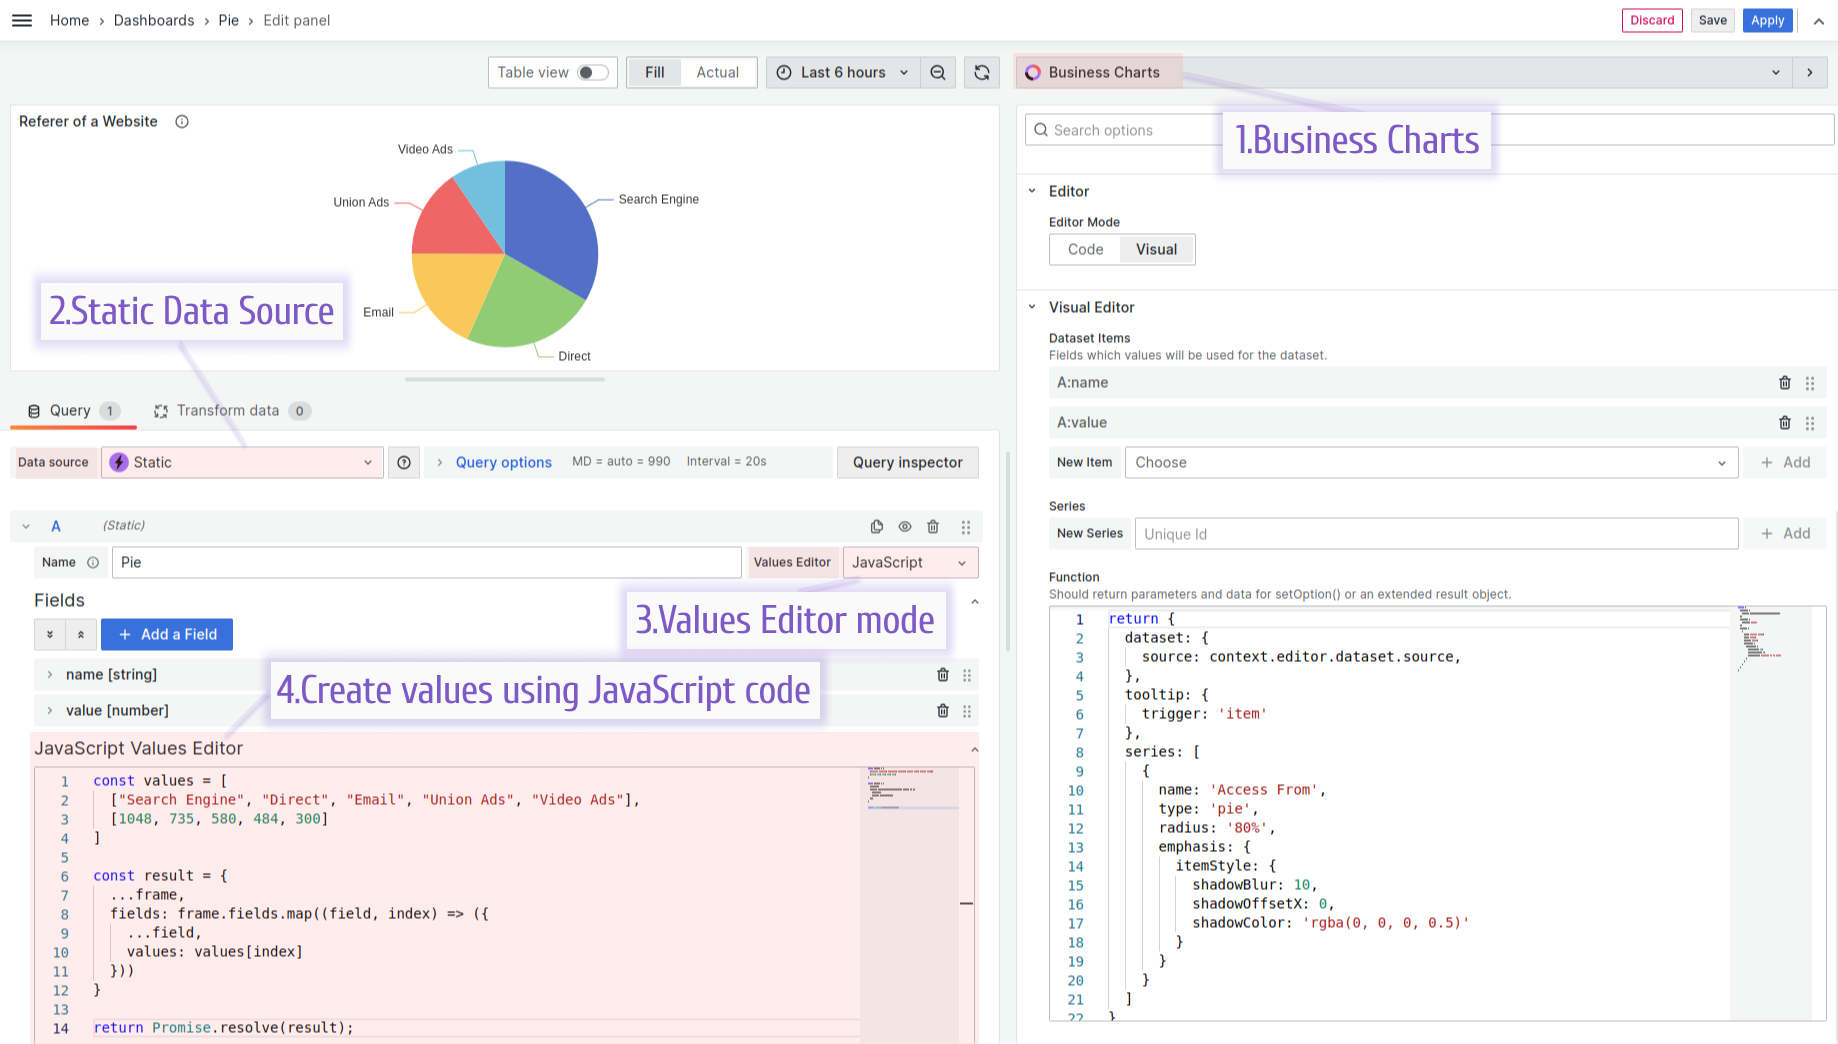Image resolution: width=1838 pixels, height=1044 pixels.
Task: Click the zoom out time range icon
Action: 938,72
